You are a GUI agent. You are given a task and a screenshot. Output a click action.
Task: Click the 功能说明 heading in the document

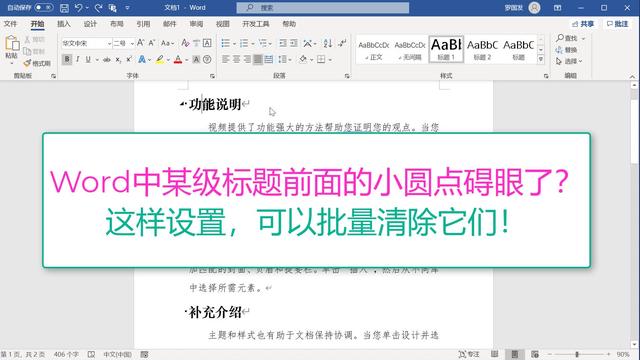[215, 104]
